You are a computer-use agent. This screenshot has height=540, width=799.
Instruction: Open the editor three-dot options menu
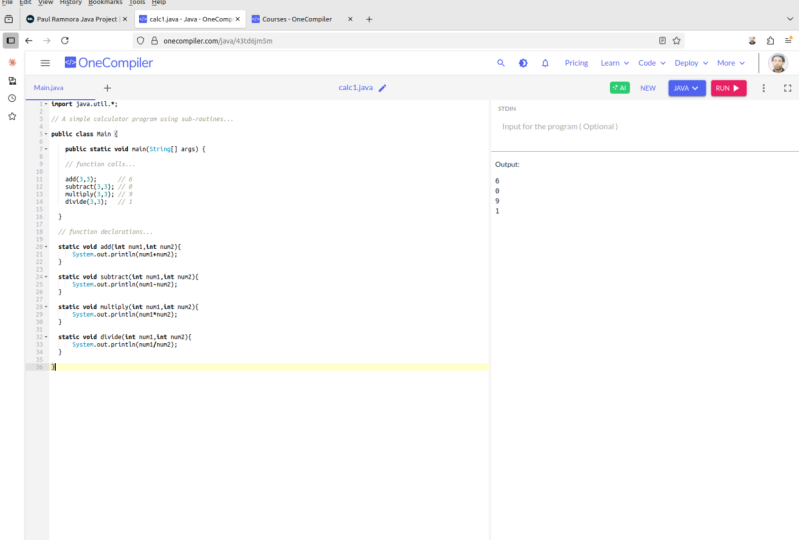pyautogui.click(x=763, y=88)
